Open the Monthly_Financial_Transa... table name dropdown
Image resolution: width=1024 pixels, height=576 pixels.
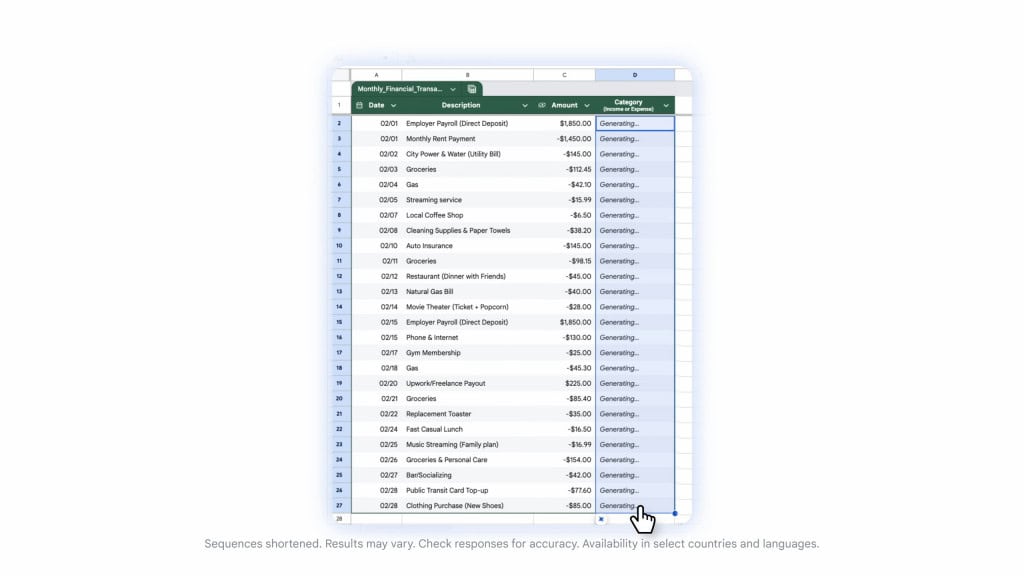452,89
